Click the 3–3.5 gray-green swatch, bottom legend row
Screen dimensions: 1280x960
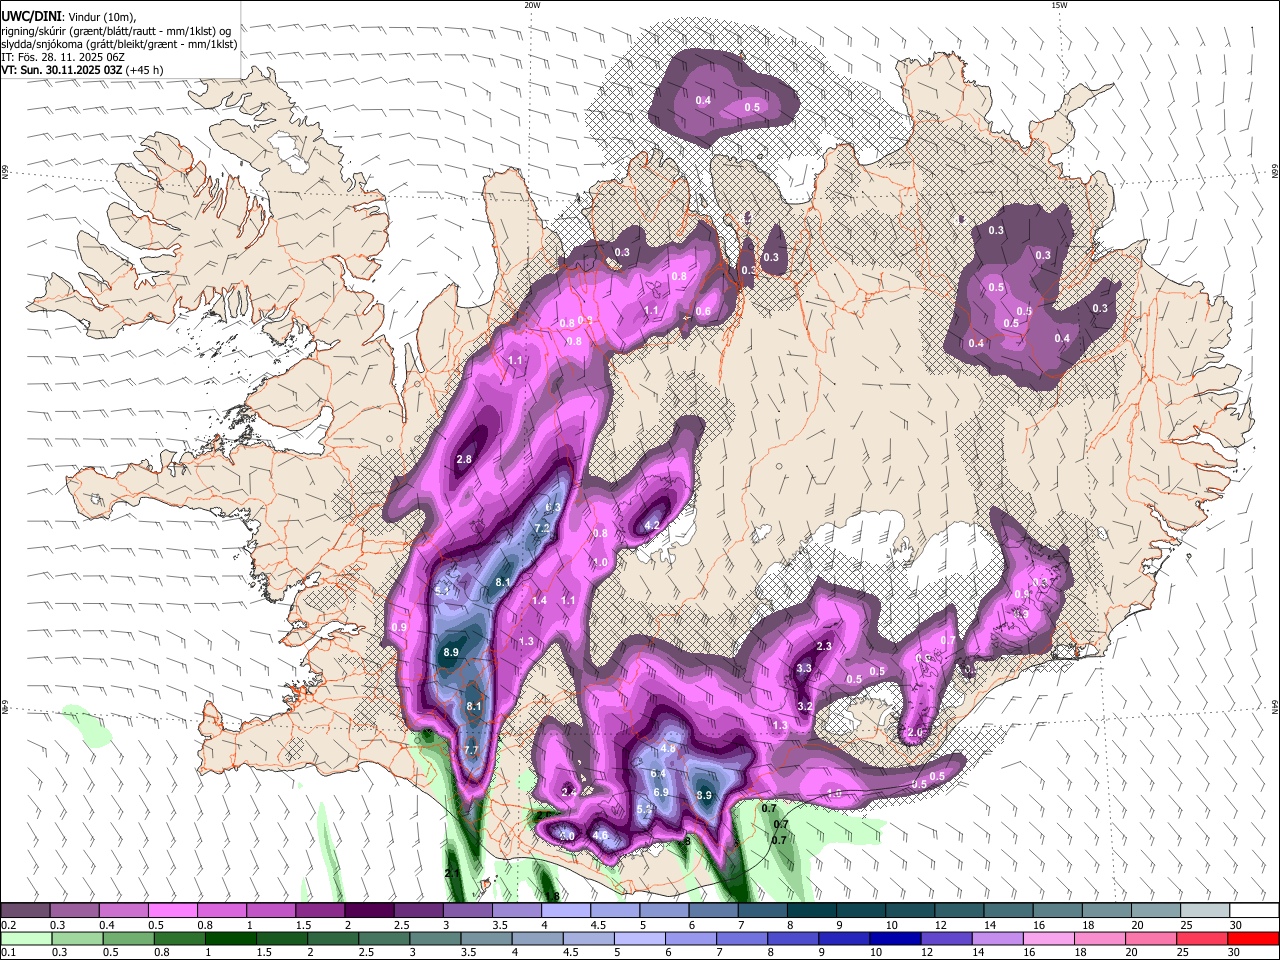434,939
